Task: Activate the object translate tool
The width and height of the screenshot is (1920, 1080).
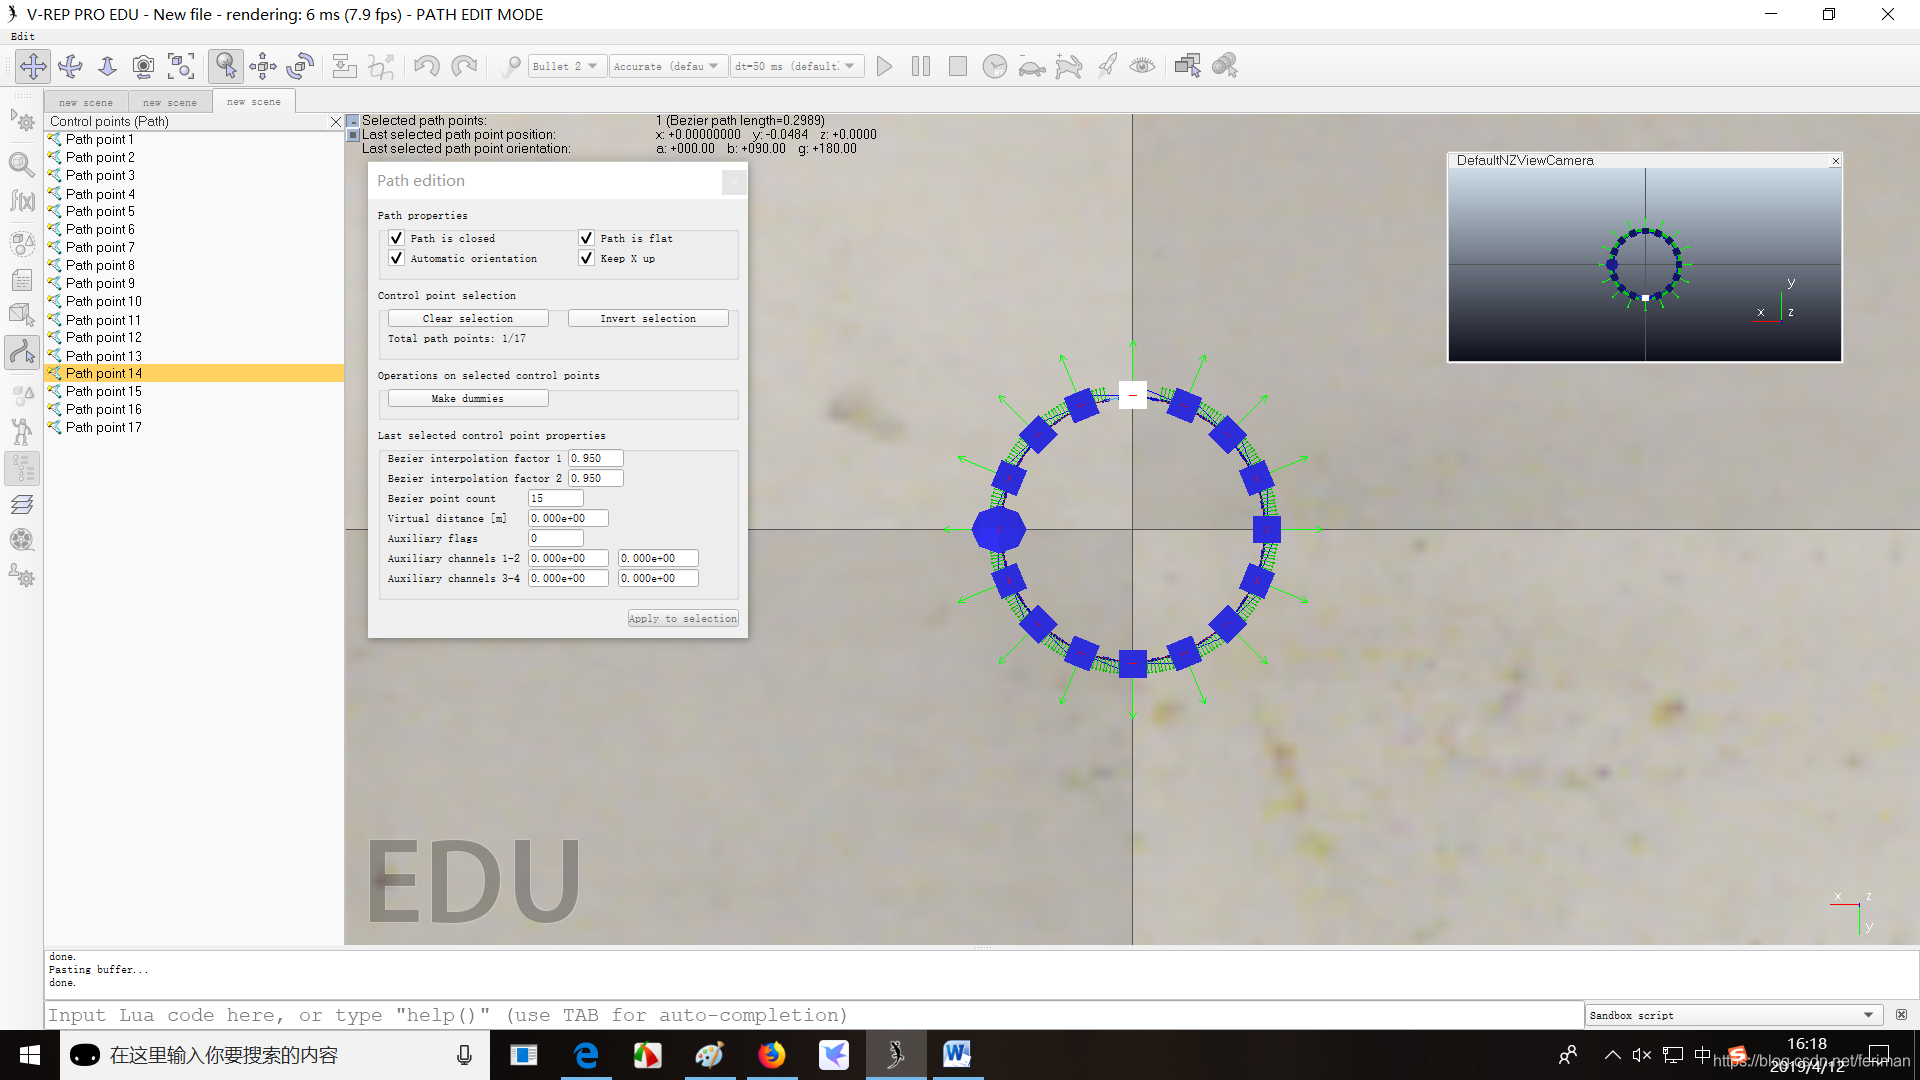Action: click(x=263, y=66)
